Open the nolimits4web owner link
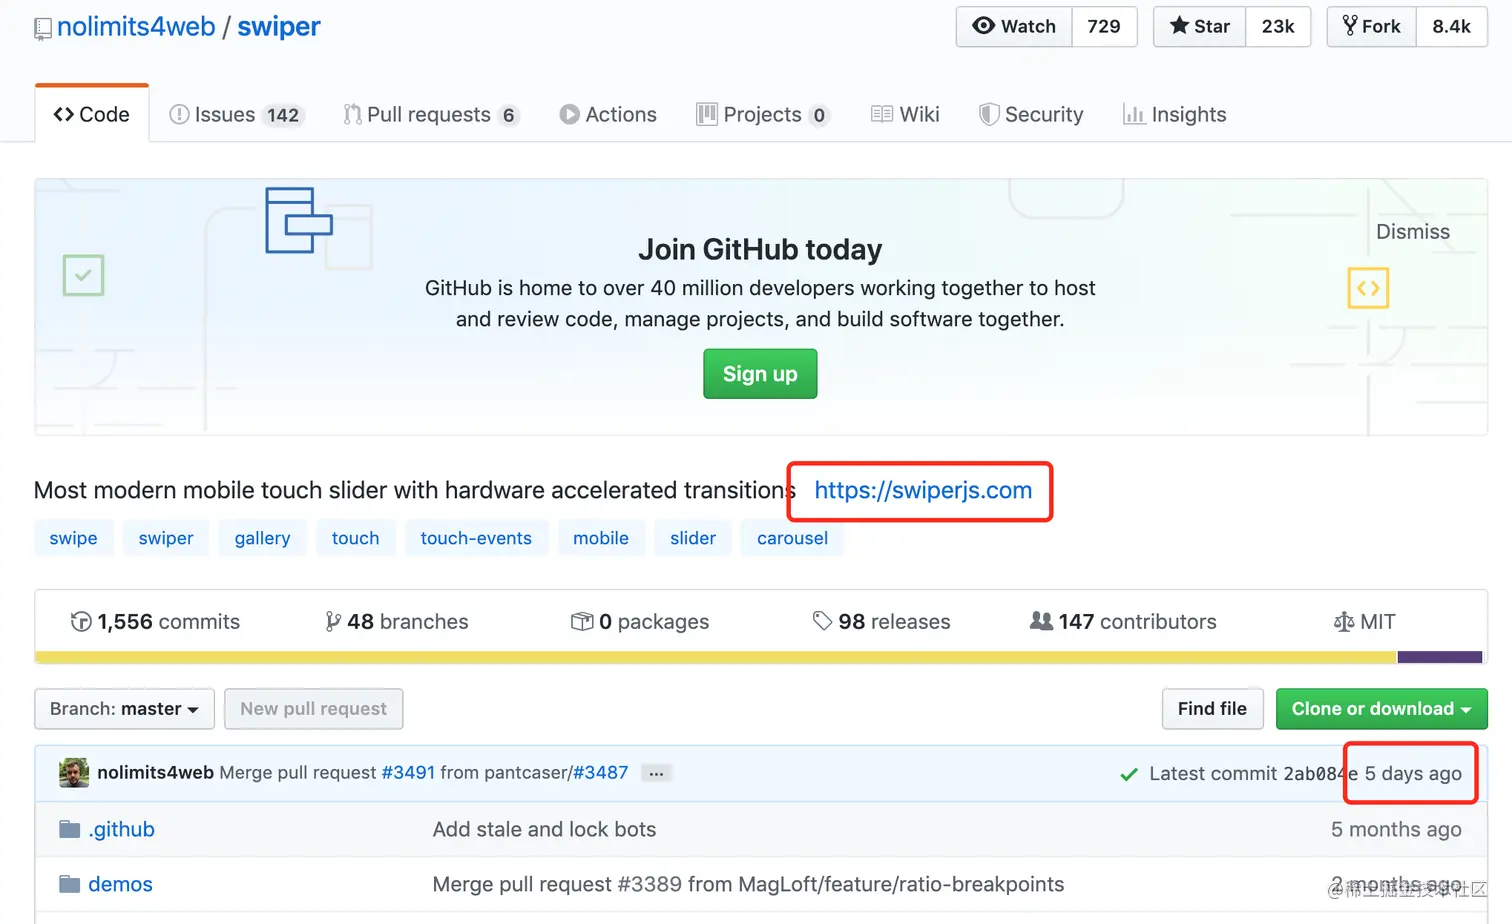This screenshot has height=924, width=1512. [x=136, y=27]
